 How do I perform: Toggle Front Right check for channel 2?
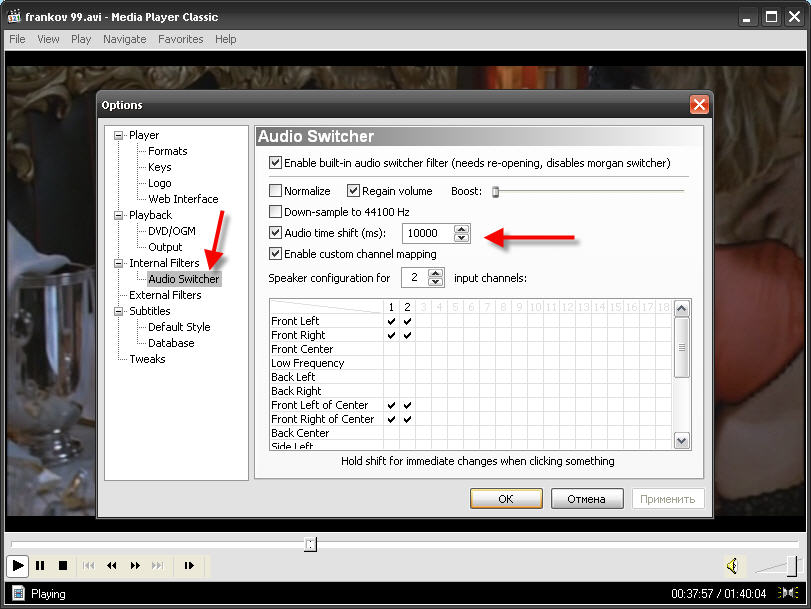point(408,335)
